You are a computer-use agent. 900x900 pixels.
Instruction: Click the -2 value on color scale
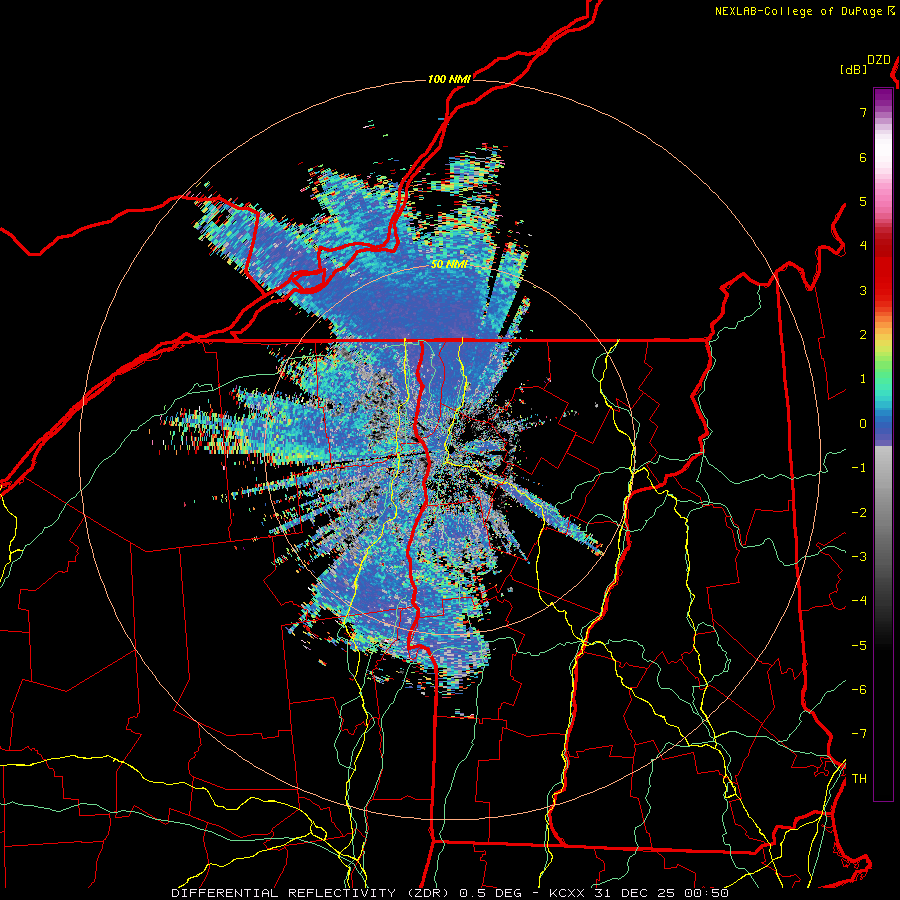click(x=859, y=513)
